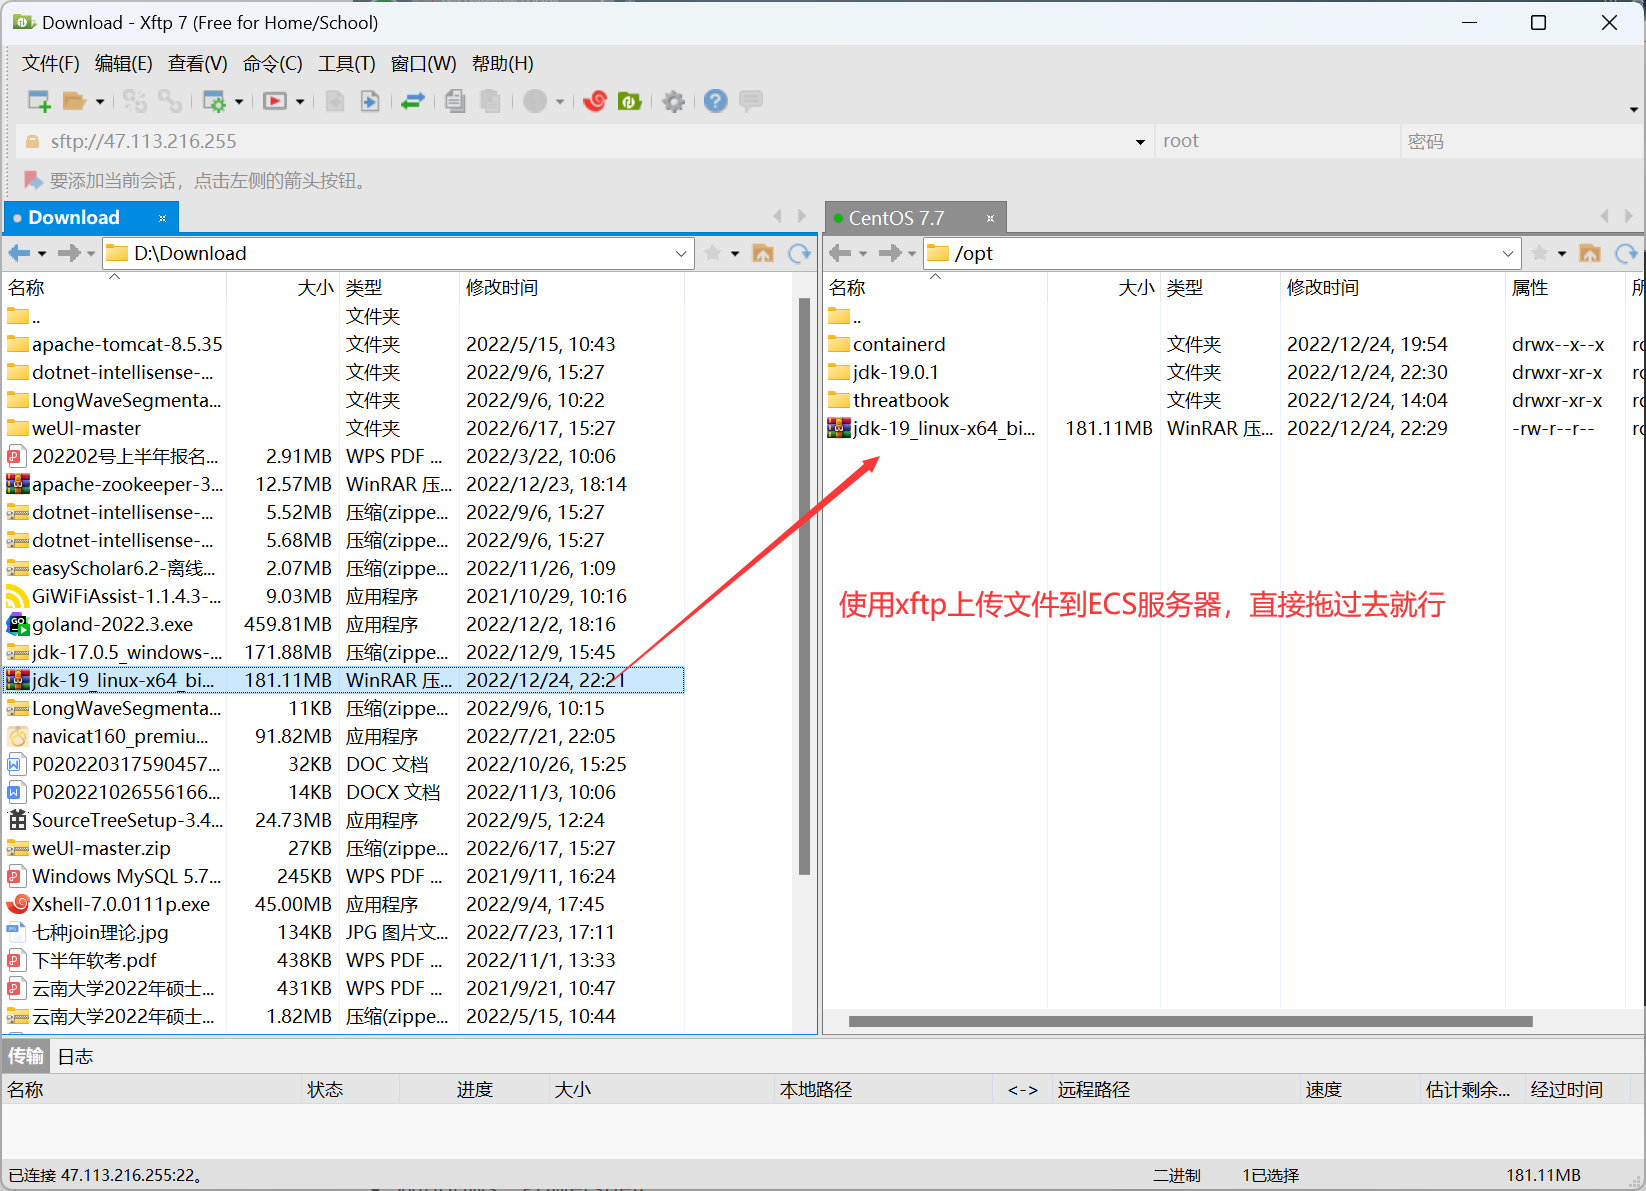Go forward in local Download pane

[69, 253]
